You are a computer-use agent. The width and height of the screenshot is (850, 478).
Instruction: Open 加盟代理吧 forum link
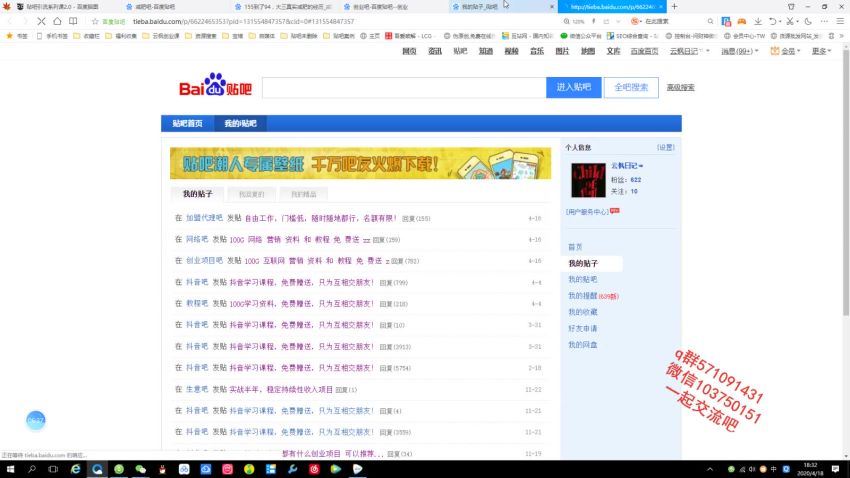tap(204, 218)
